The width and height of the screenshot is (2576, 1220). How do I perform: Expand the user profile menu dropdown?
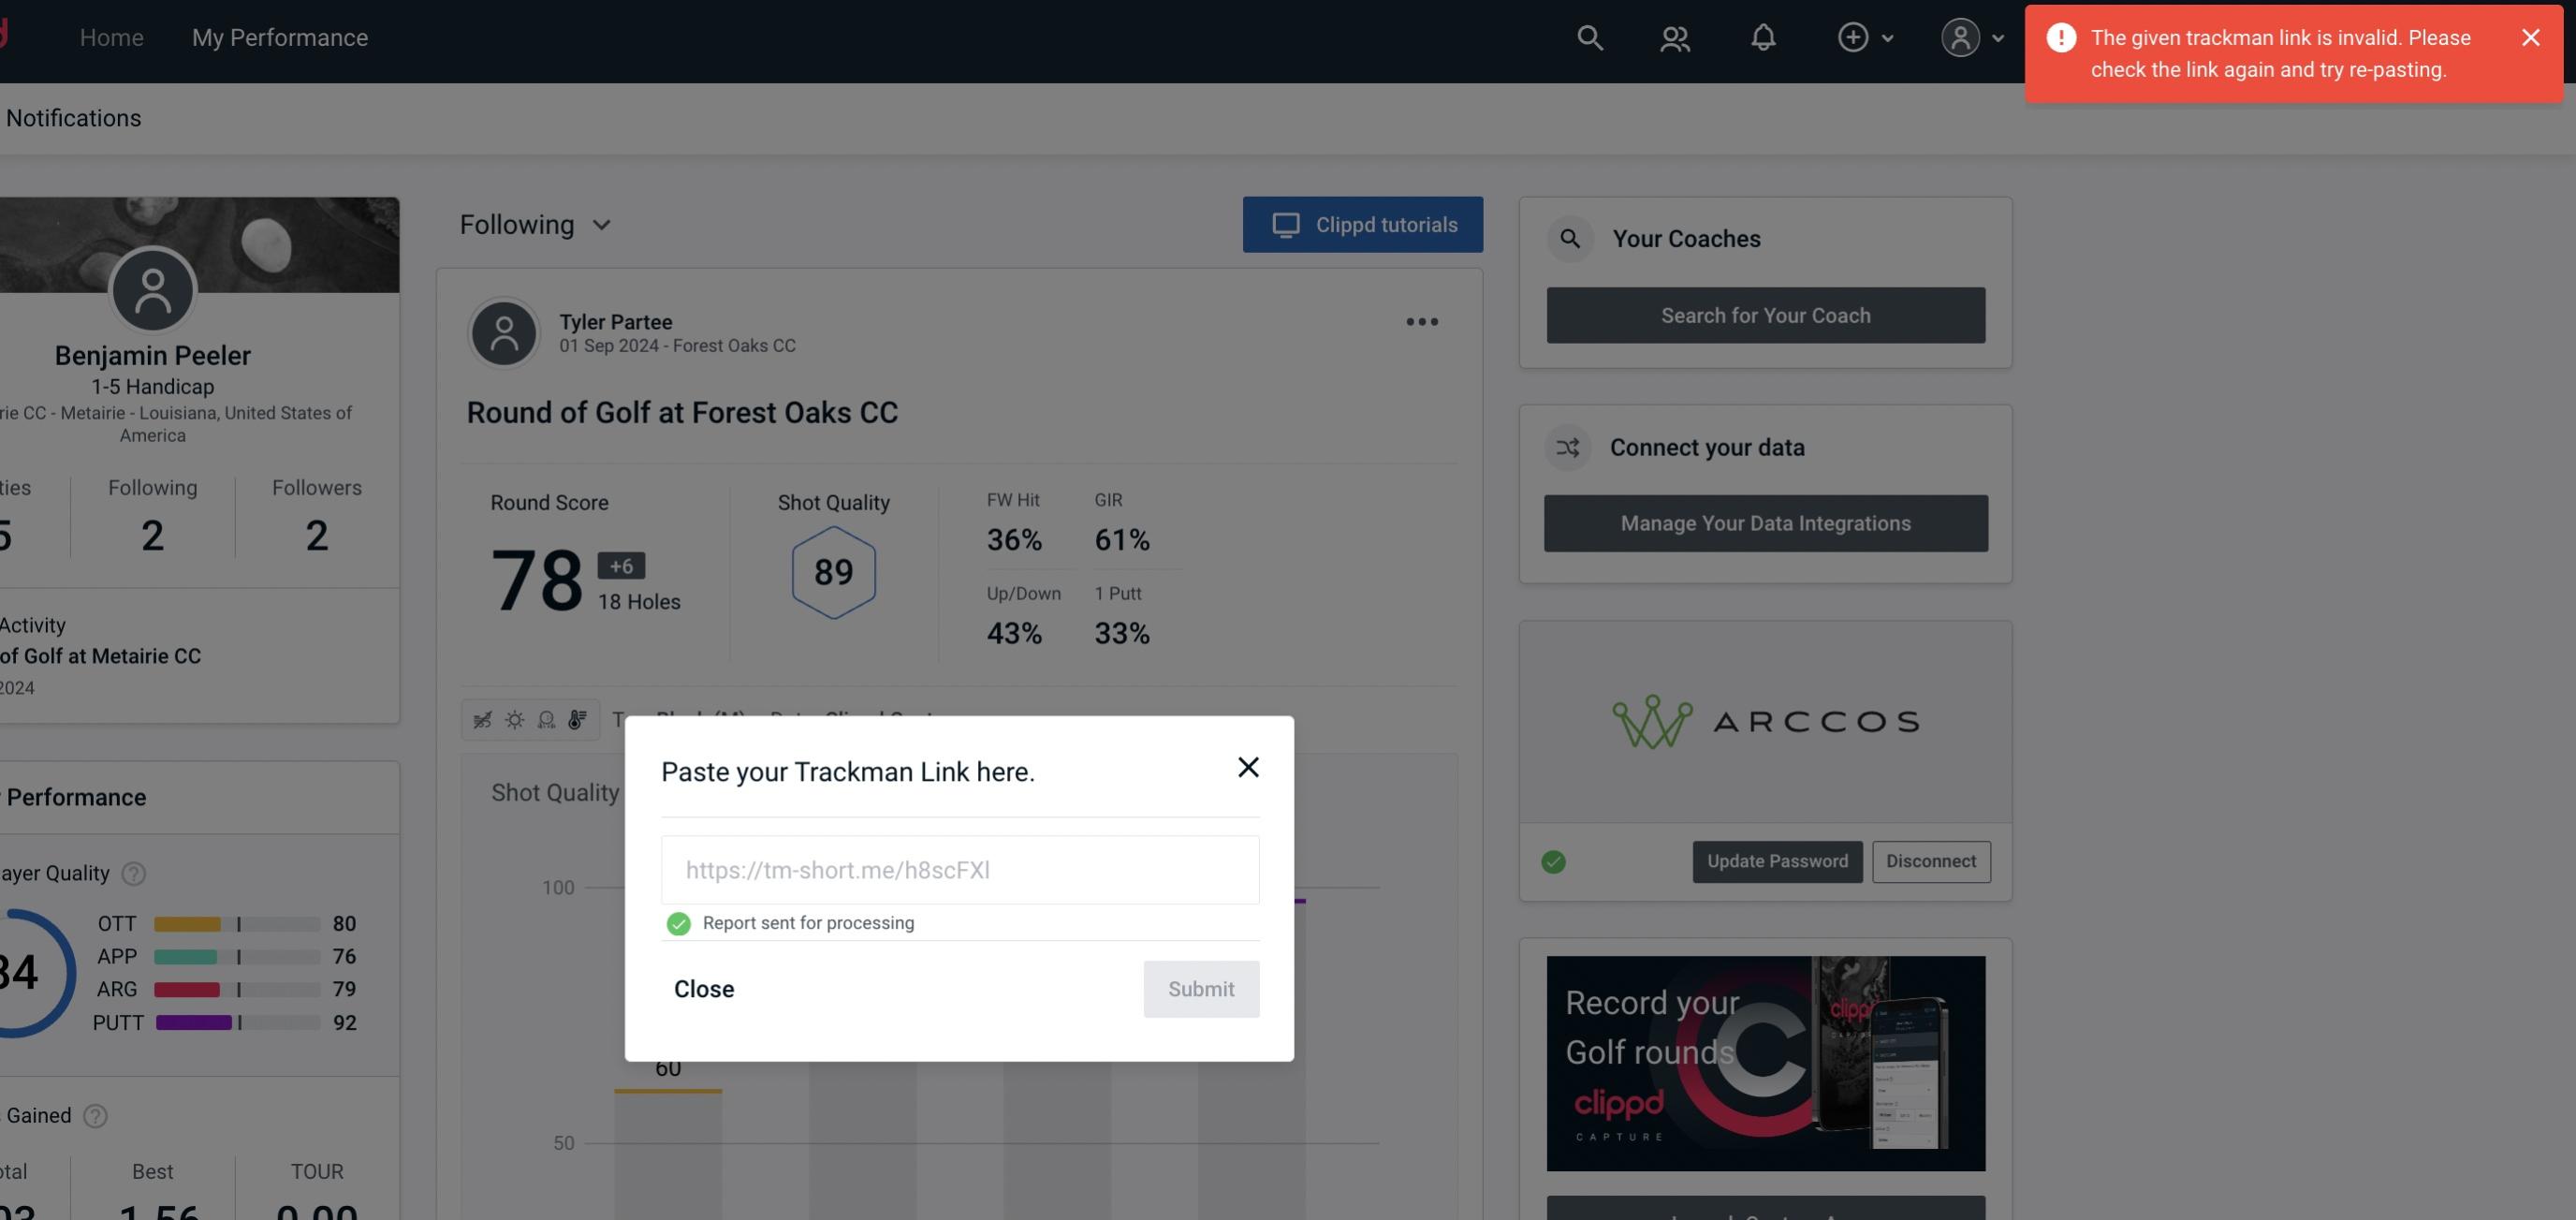coord(1971,37)
